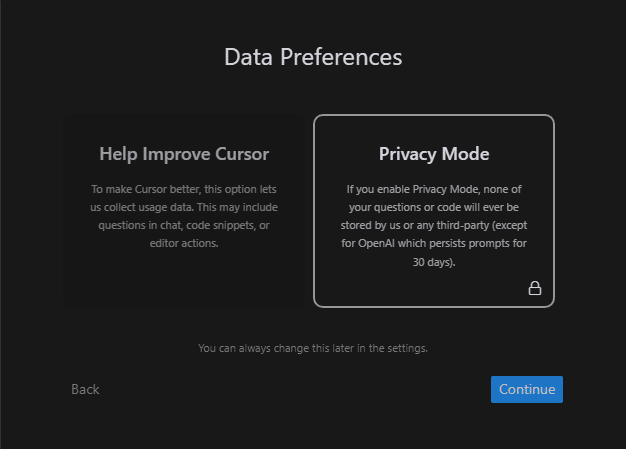Click the Data Preferences heading
The width and height of the screenshot is (626, 449).
point(313,56)
